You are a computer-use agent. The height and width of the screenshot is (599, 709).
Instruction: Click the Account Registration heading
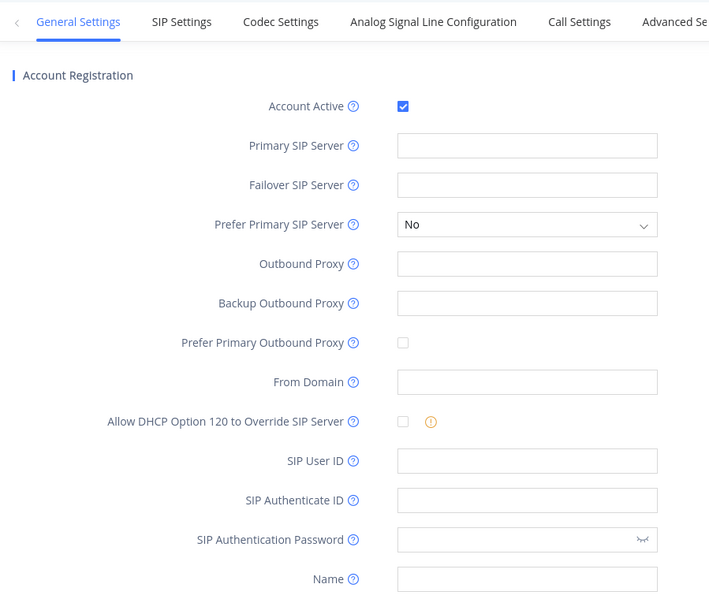[x=78, y=75]
